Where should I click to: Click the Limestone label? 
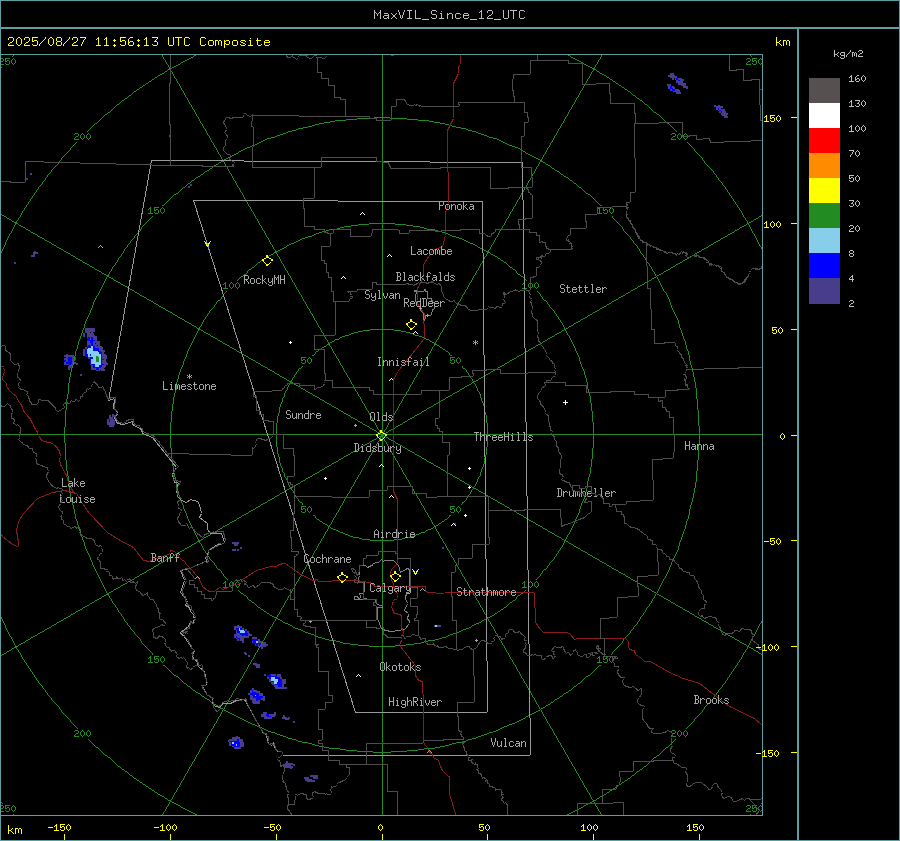point(189,386)
